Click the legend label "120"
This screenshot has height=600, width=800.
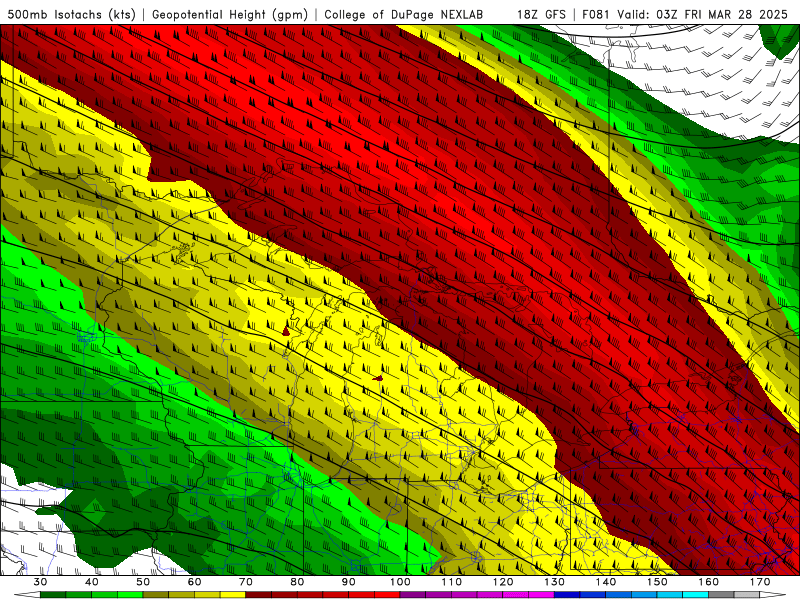pyautogui.click(x=503, y=582)
